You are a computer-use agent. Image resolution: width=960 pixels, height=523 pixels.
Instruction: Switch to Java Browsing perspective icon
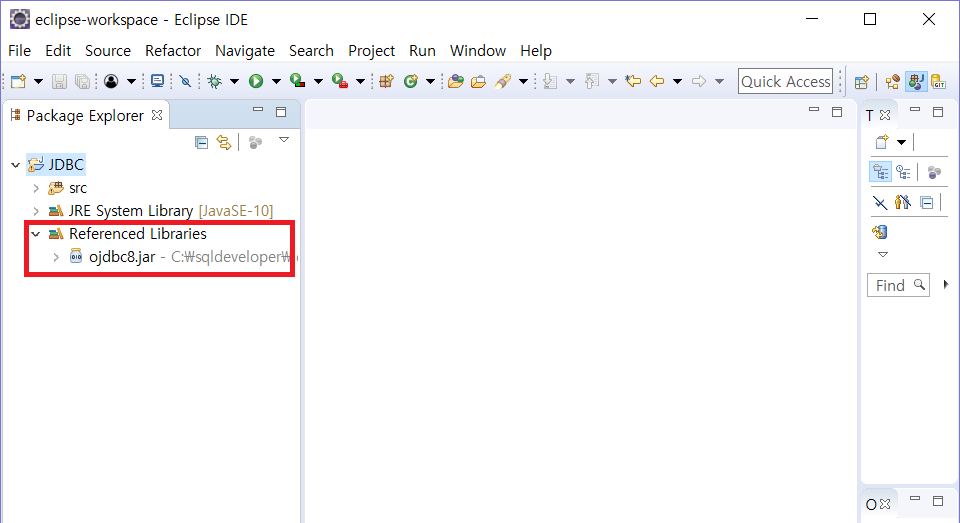pos(893,81)
